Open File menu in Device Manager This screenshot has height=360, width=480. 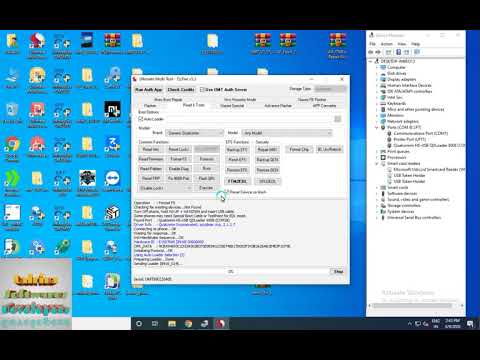[372, 44]
